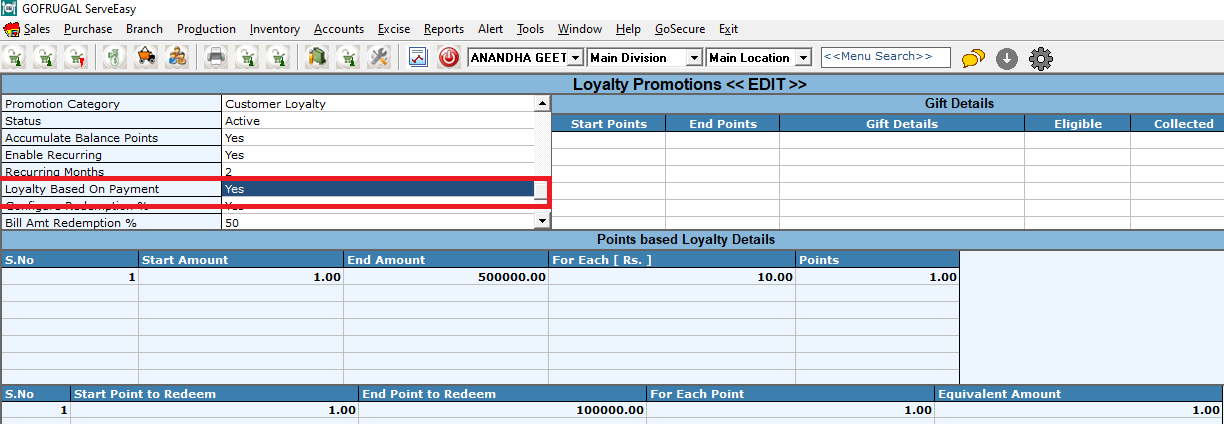The width and height of the screenshot is (1224, 424).
Task: Open the Help menu
Action: pyautogui.click(x=628, y=29)
